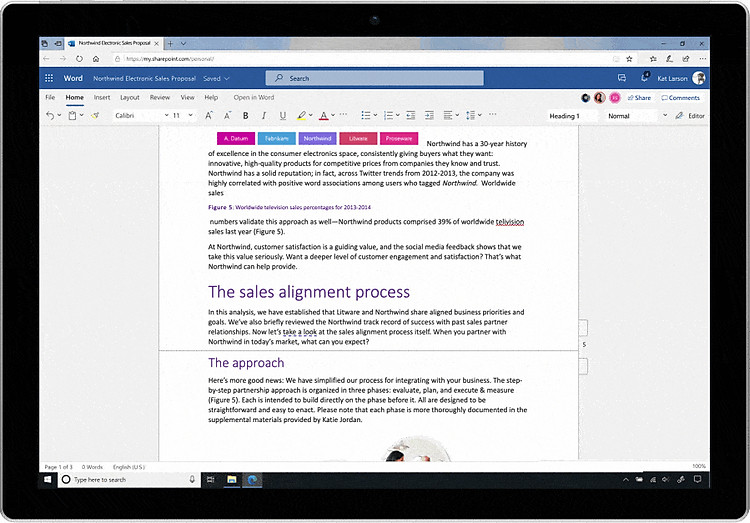The width and height of the screenshot is (750, 523).
Task: Open the Word app launcher waffle icon
Action: 49,78
